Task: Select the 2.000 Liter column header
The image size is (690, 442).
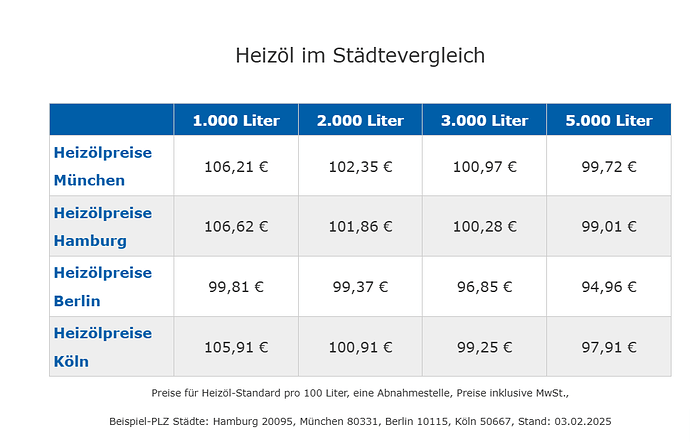Action: tap(360, 120)
